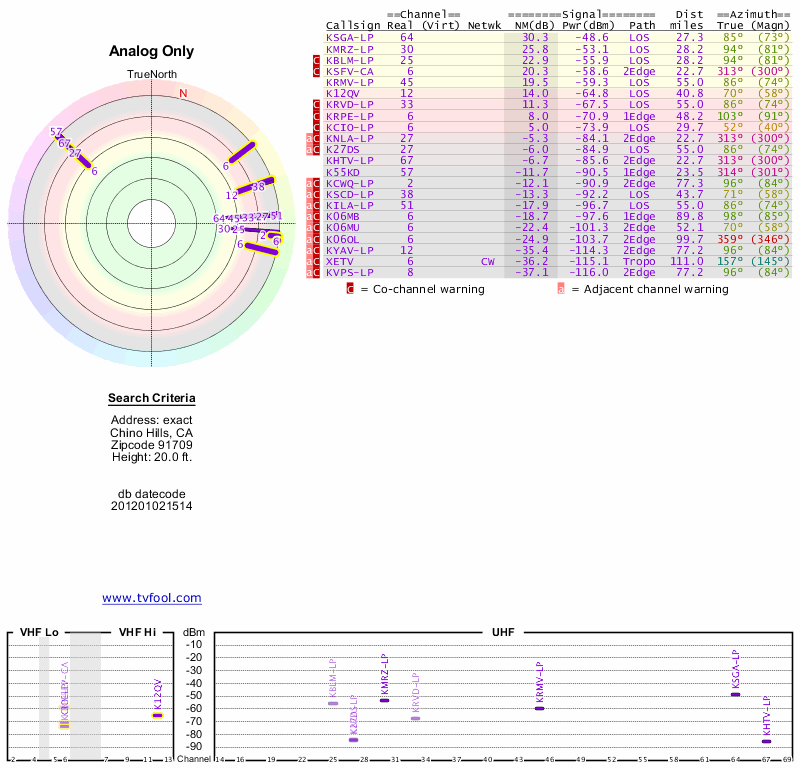Click co-channel warning icon beside KPVS-LP

coord(317,272)
